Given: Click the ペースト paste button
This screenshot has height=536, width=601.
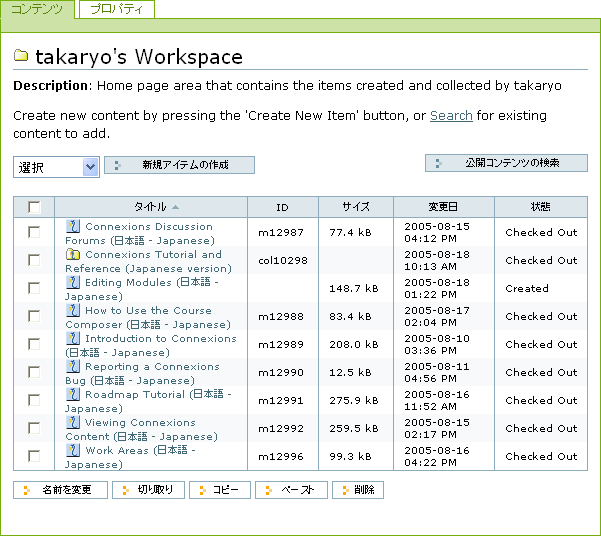Looking at the screenshot, I should tap(291, 490).
